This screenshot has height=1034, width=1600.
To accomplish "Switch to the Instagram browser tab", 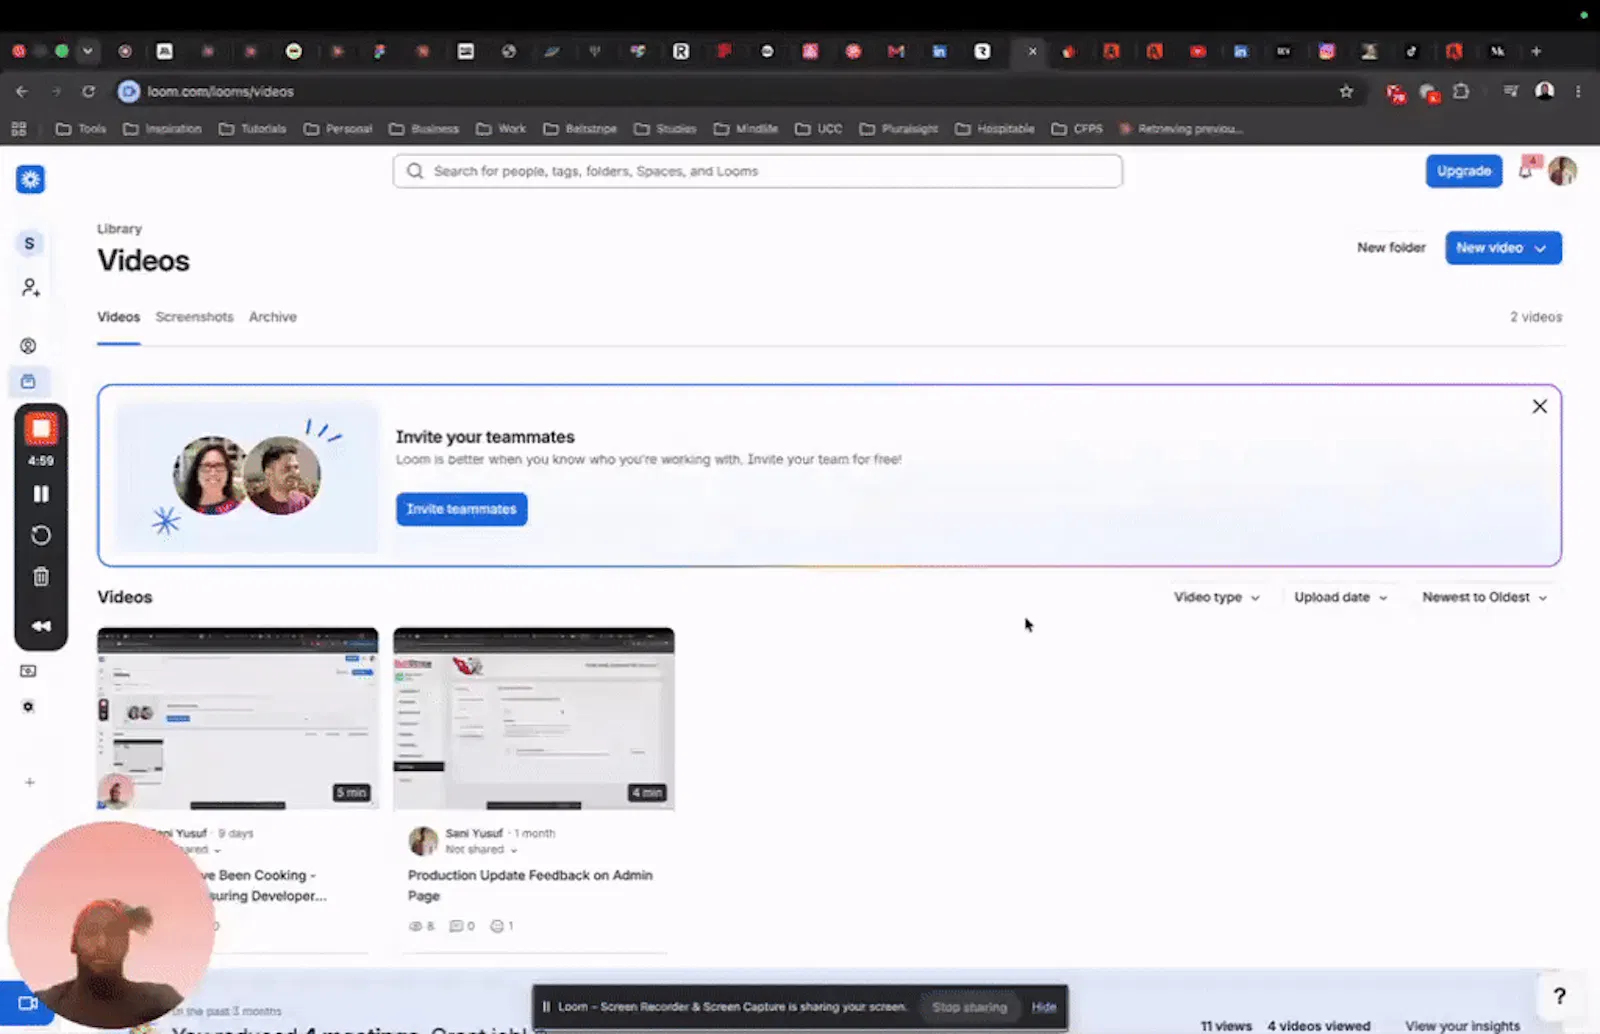I will (x=1326, y=51).
